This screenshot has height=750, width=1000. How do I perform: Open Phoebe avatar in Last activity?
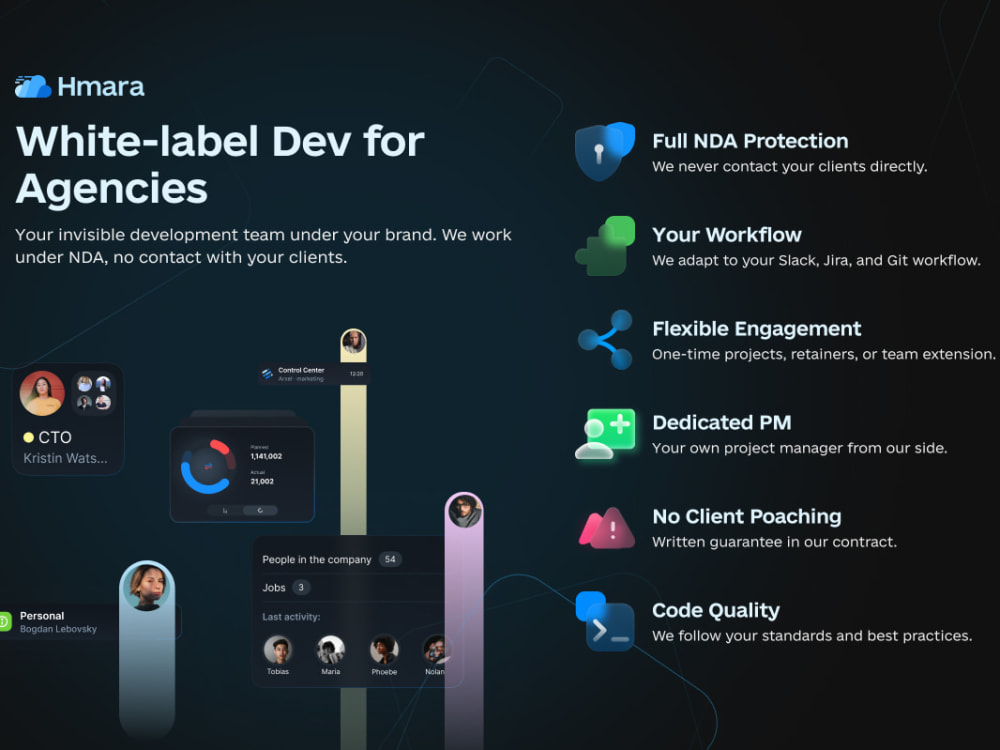tap(384, 650)
